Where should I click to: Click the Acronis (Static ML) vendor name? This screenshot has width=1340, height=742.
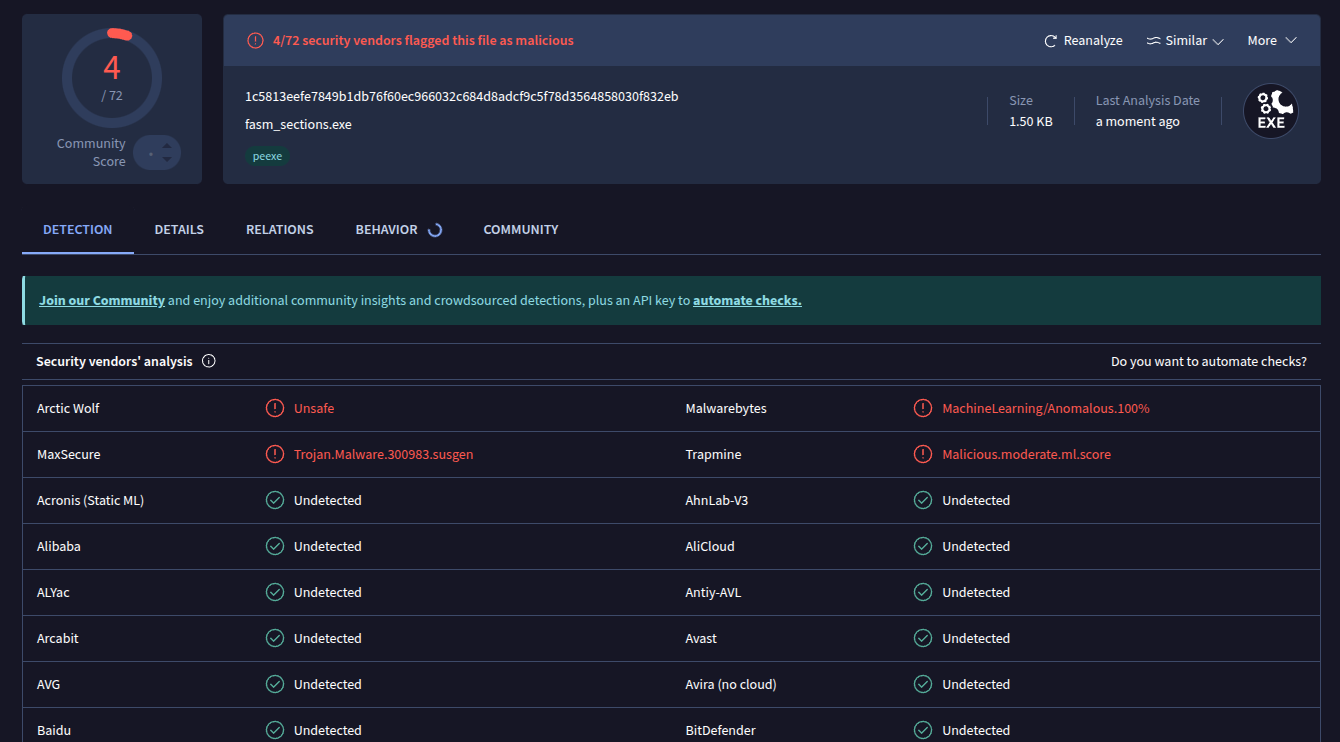[x=90, y=500]
